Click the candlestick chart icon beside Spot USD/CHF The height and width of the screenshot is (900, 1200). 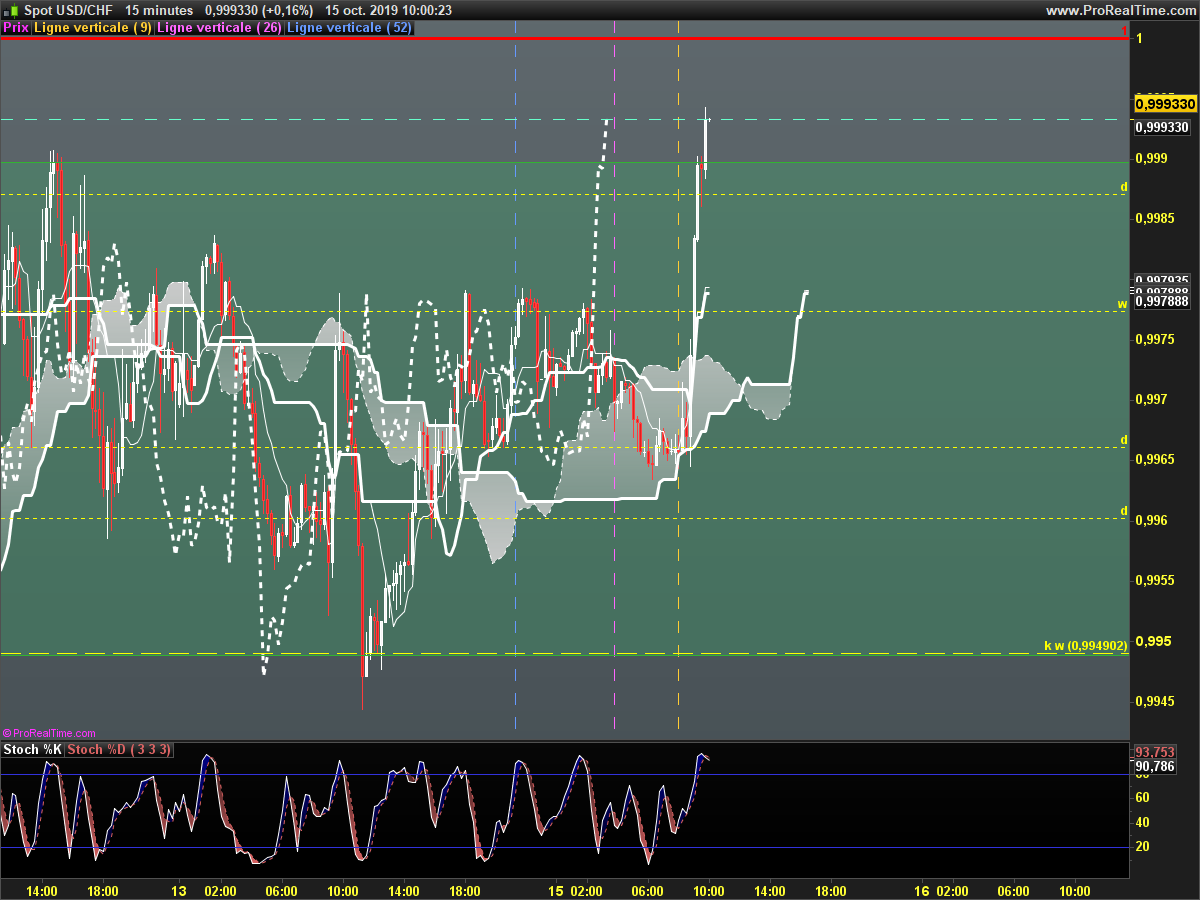(x=12, y=10)
